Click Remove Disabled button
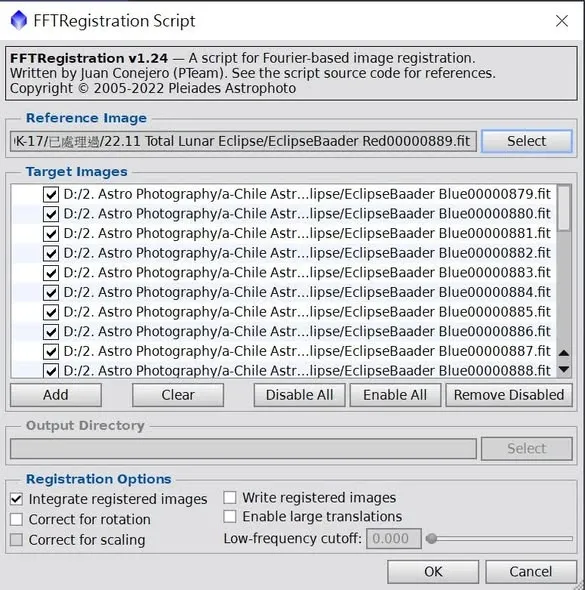Viewport: 585px width, 590px height. click(509, 395)
